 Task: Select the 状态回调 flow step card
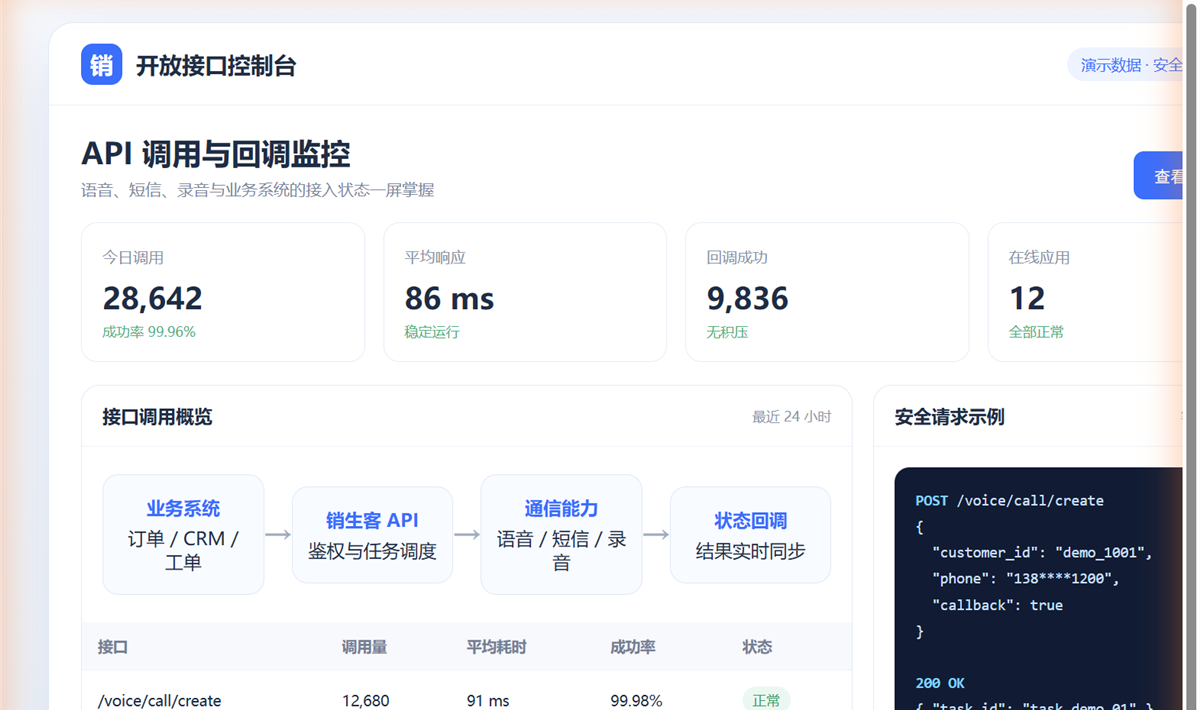[750, 534]
